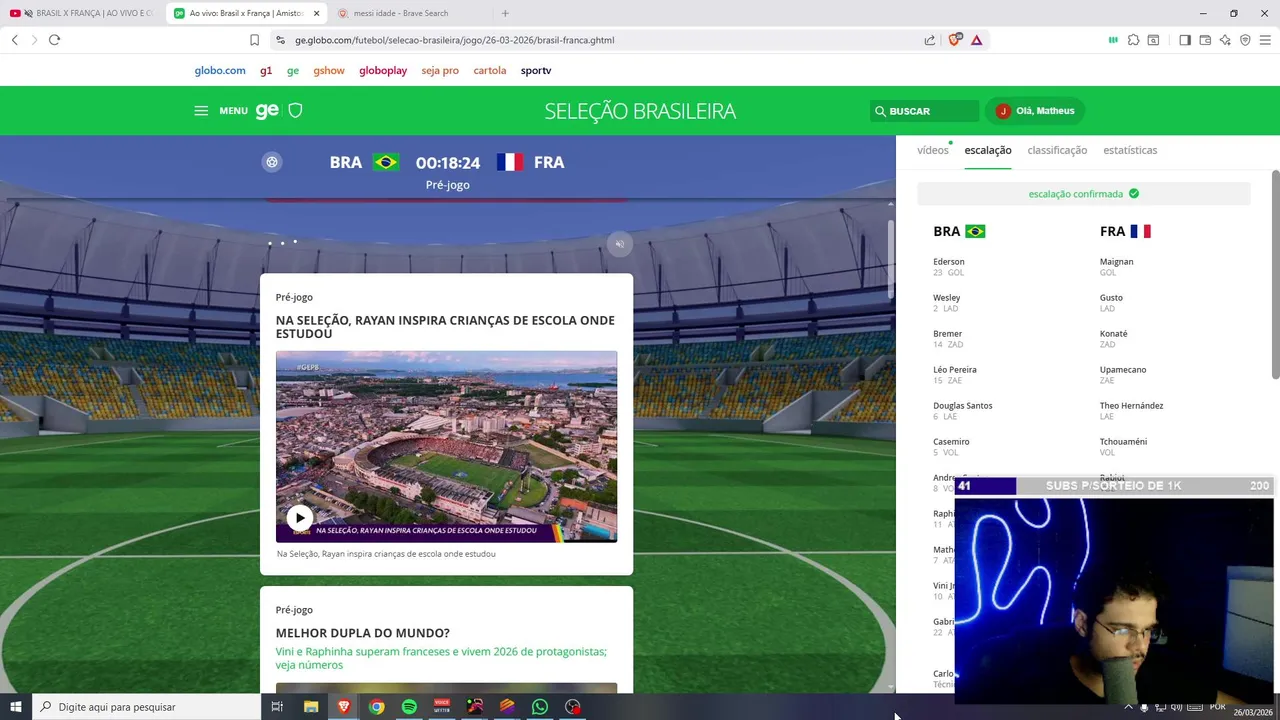Click Vini e Raphinha superam franceses link

(441, 658)
